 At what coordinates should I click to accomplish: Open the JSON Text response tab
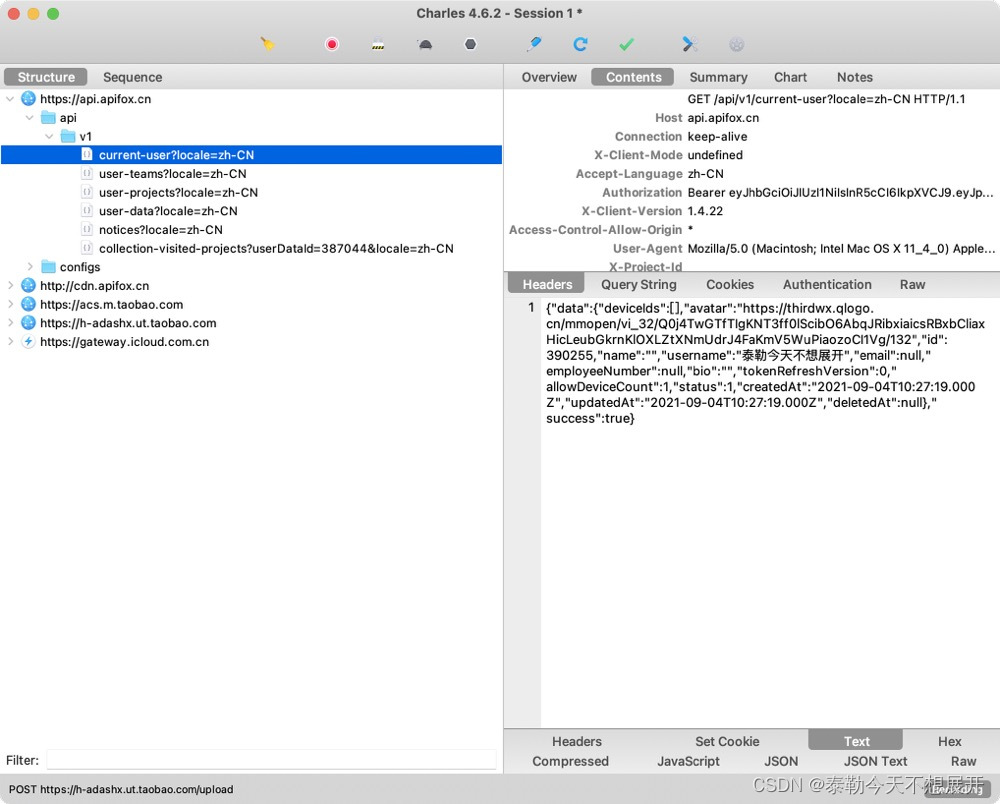click(x=875, y=761)
